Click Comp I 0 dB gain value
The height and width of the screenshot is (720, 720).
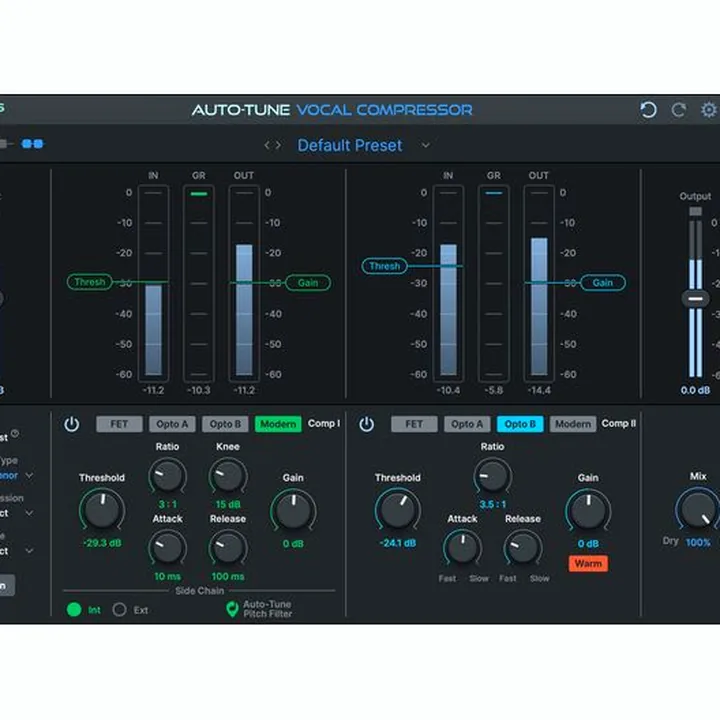click(293, 544)
